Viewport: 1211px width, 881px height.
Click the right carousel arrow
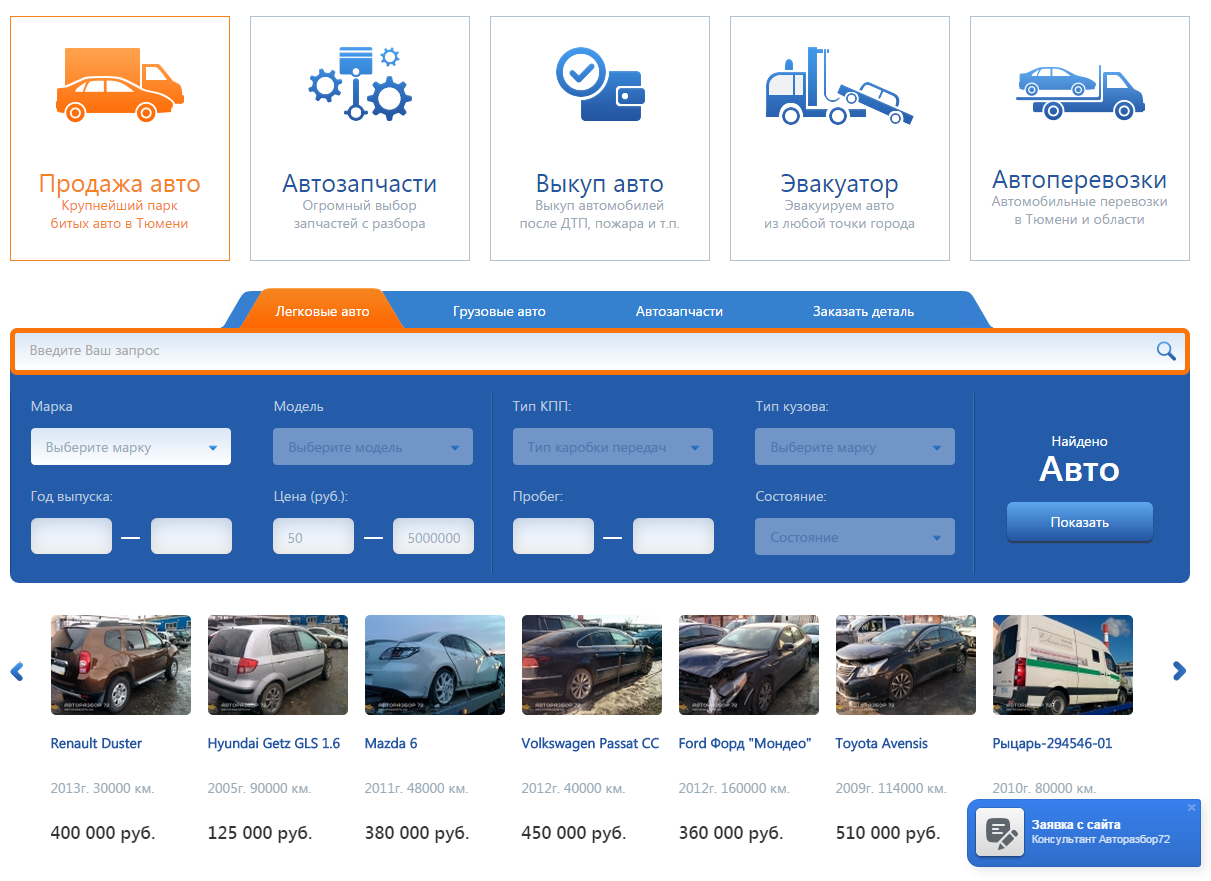tap(1179, 671)
